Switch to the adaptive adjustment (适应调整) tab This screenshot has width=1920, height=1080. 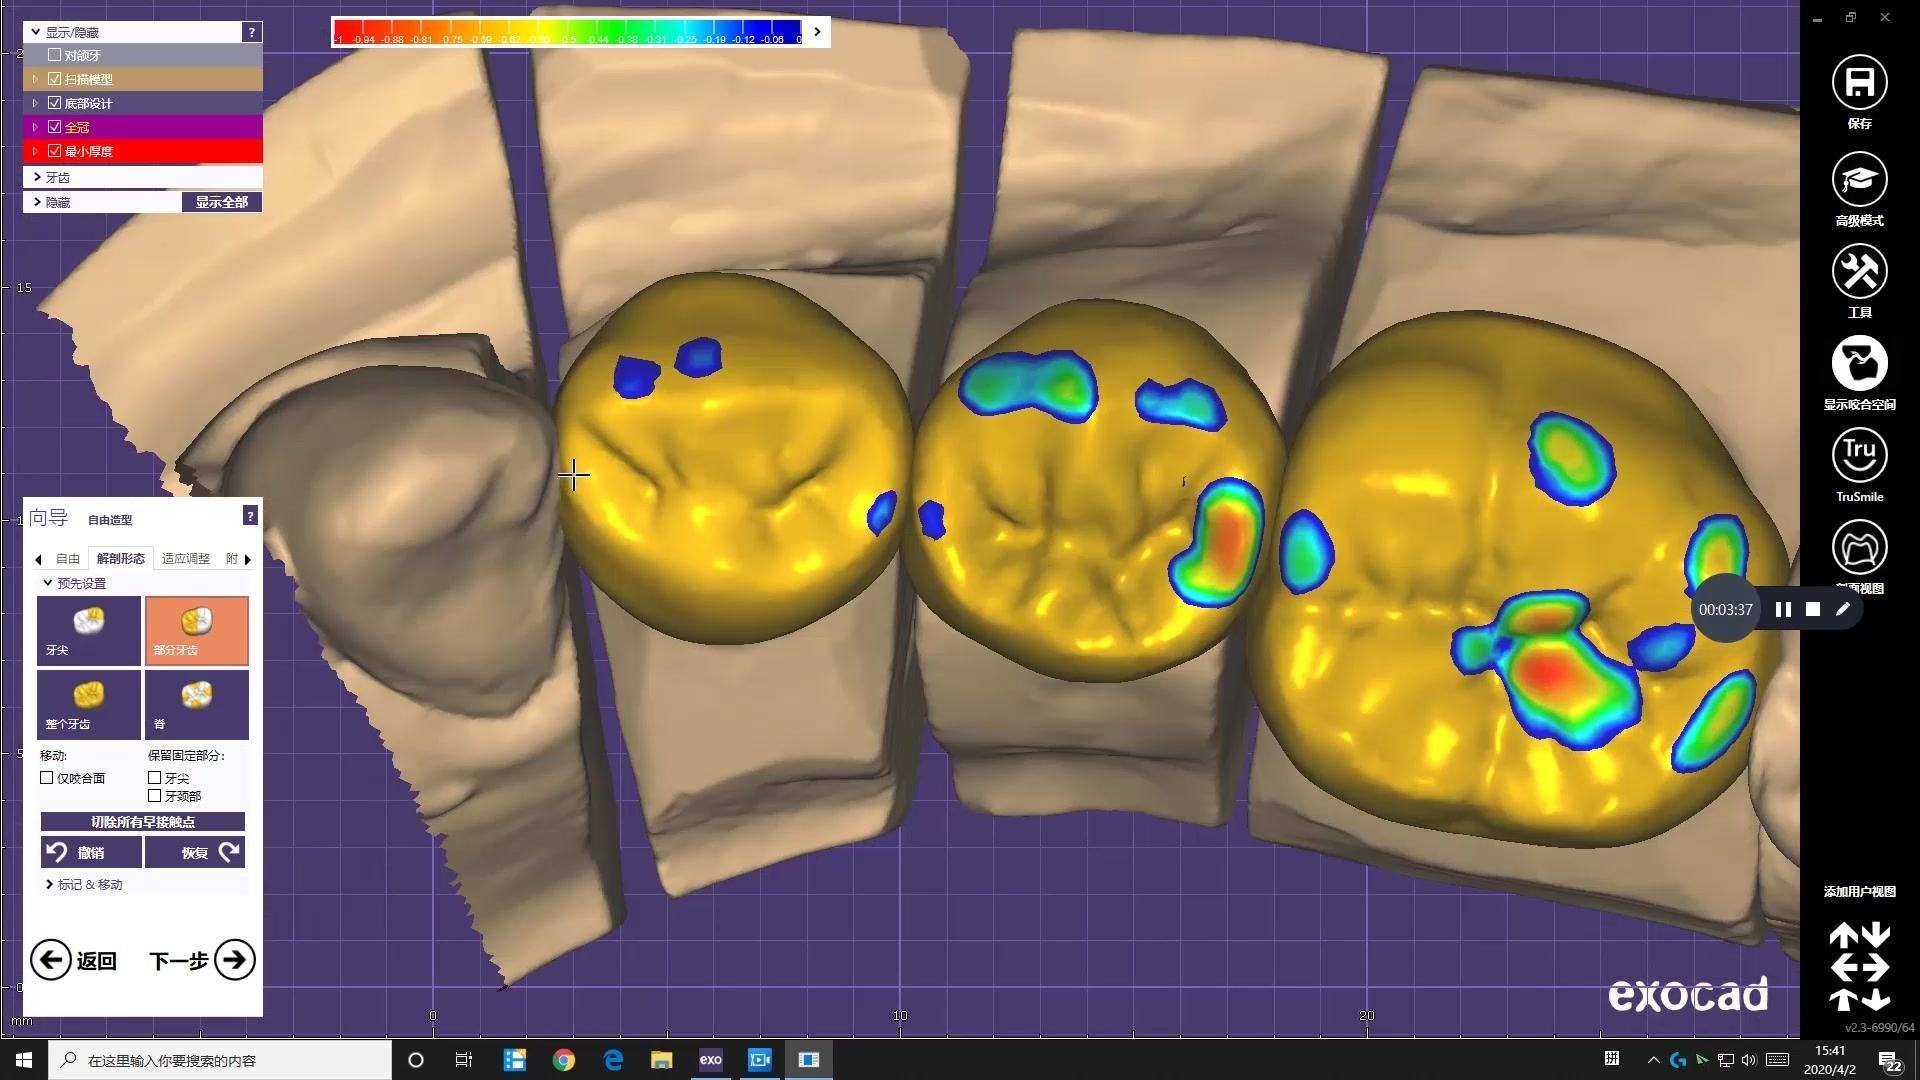tap(186, 559)
